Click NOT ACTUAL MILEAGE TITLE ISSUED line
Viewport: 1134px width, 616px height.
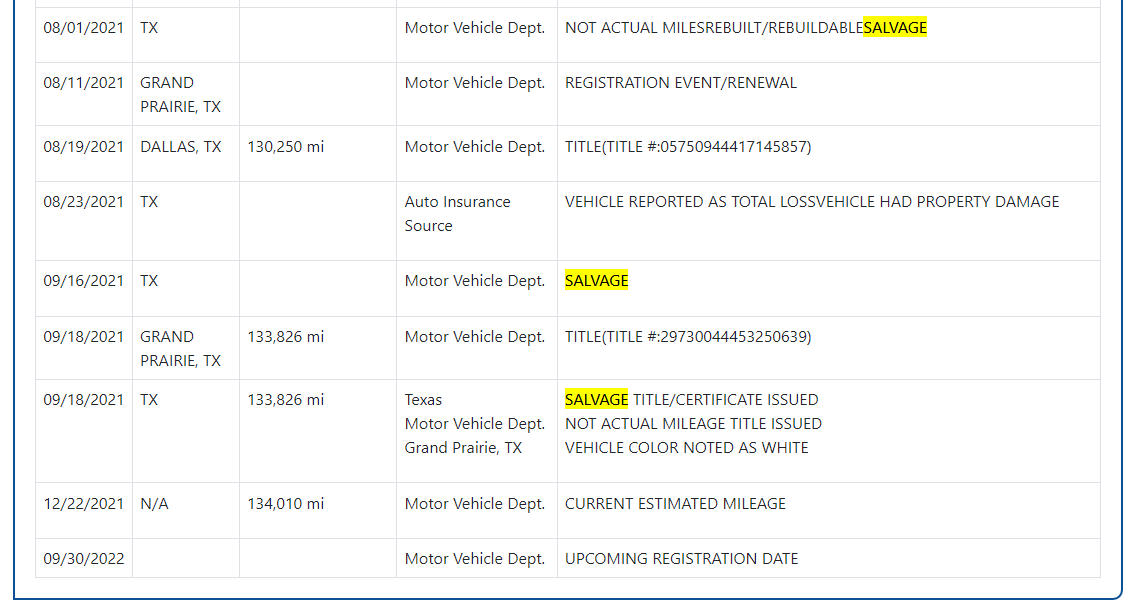pos(694,424)
